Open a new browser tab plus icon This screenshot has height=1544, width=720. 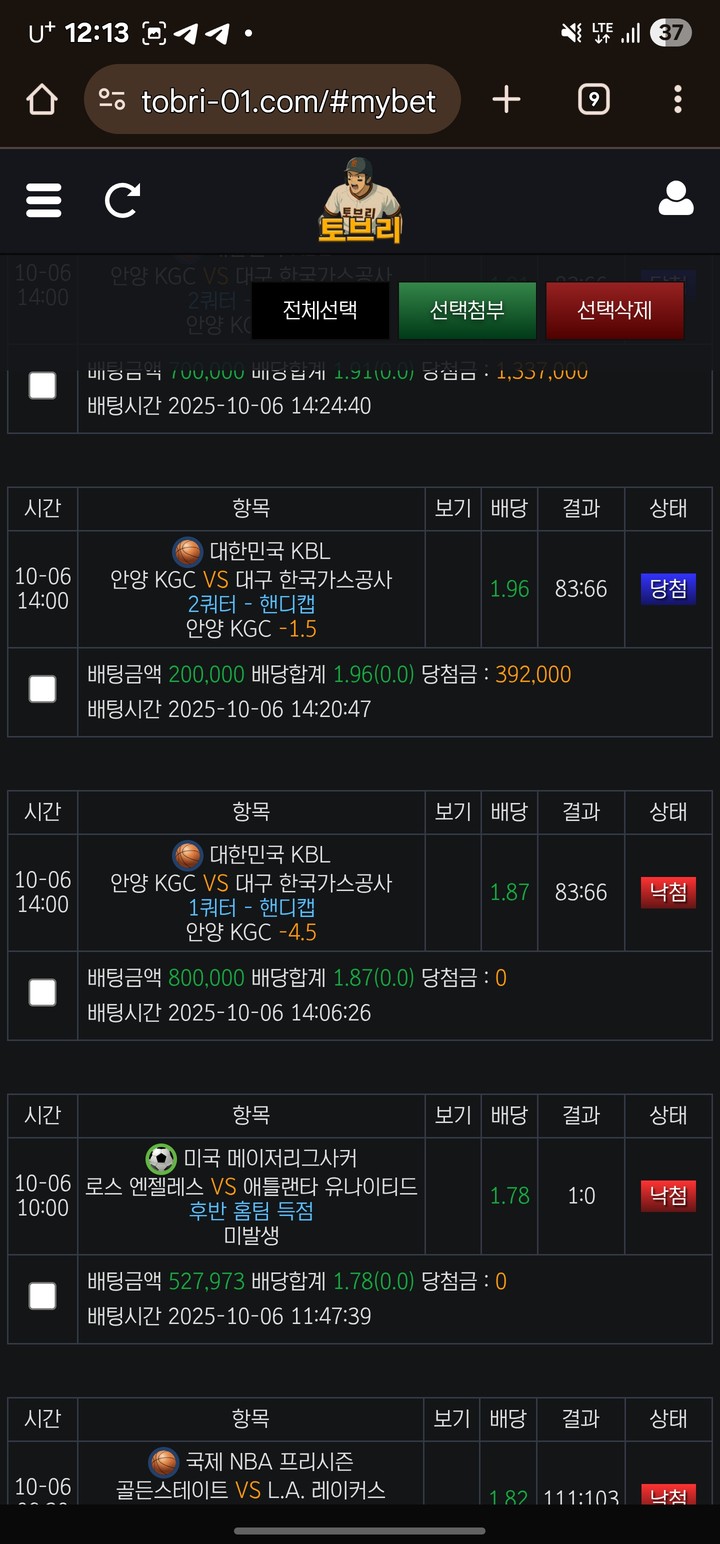507,99
